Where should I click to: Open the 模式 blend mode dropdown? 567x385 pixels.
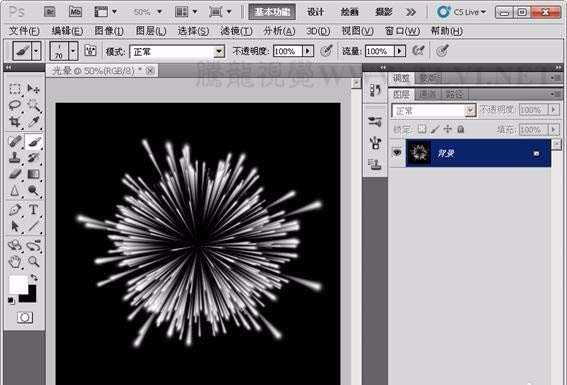point(177,52)
